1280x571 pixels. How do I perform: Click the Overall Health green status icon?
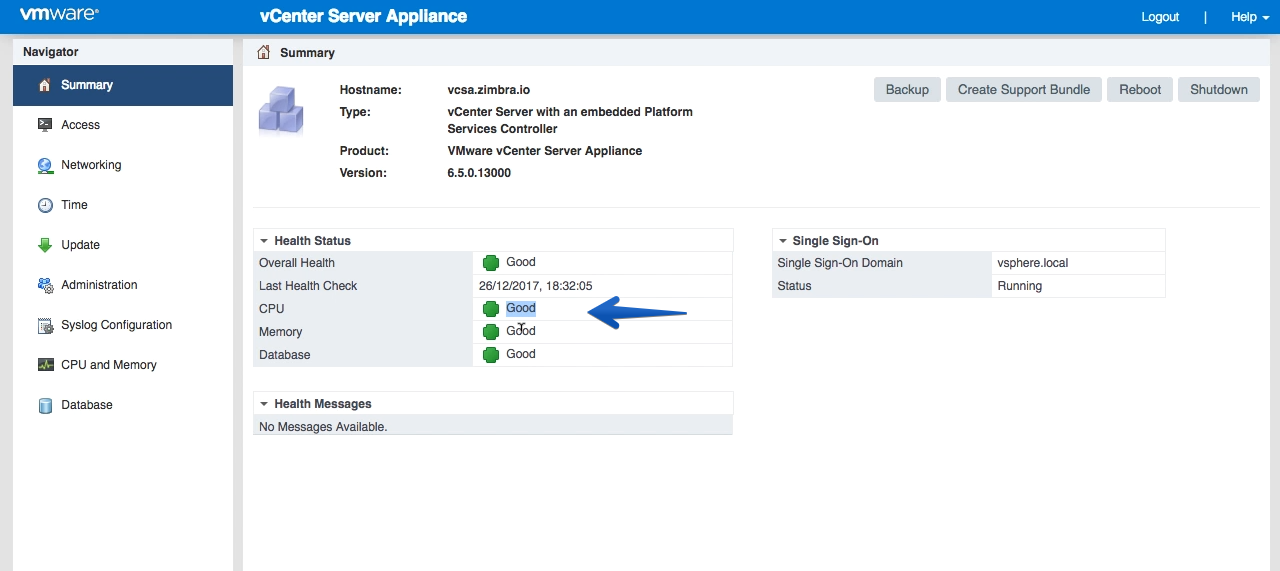491,263
